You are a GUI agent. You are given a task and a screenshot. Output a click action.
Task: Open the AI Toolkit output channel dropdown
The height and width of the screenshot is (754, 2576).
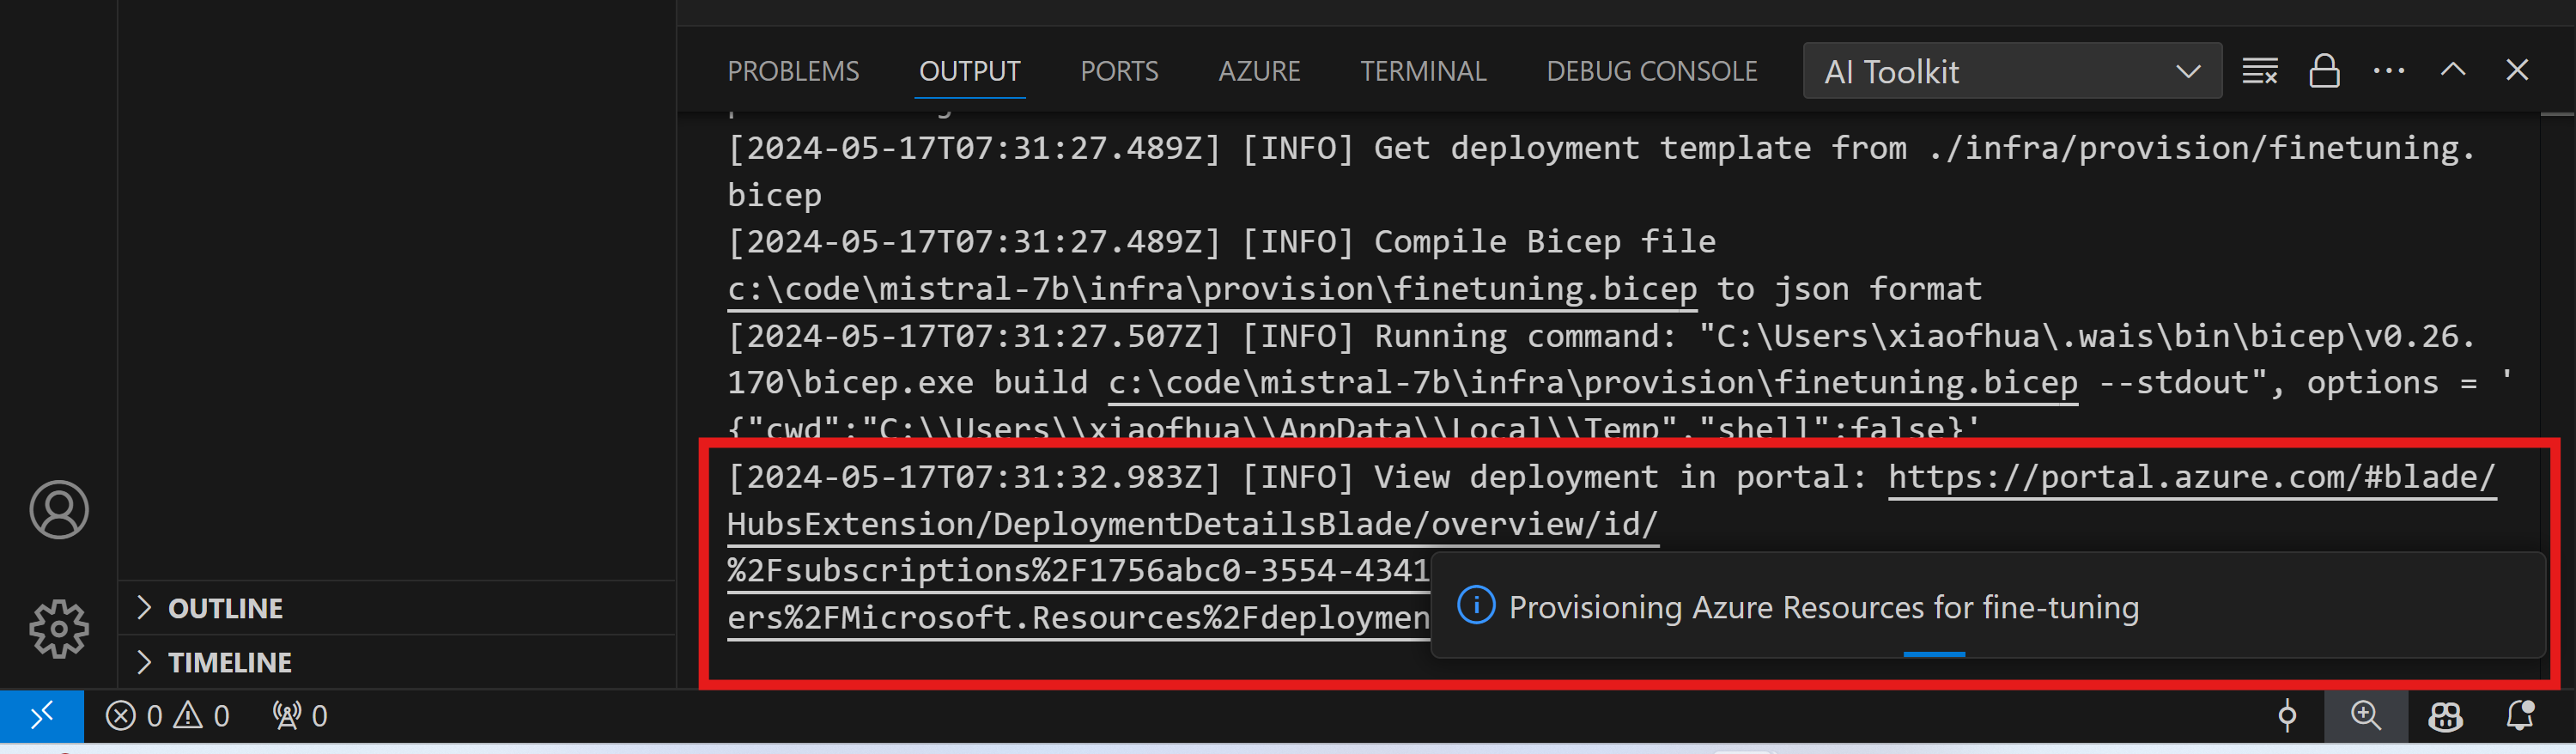[2011, 71]
